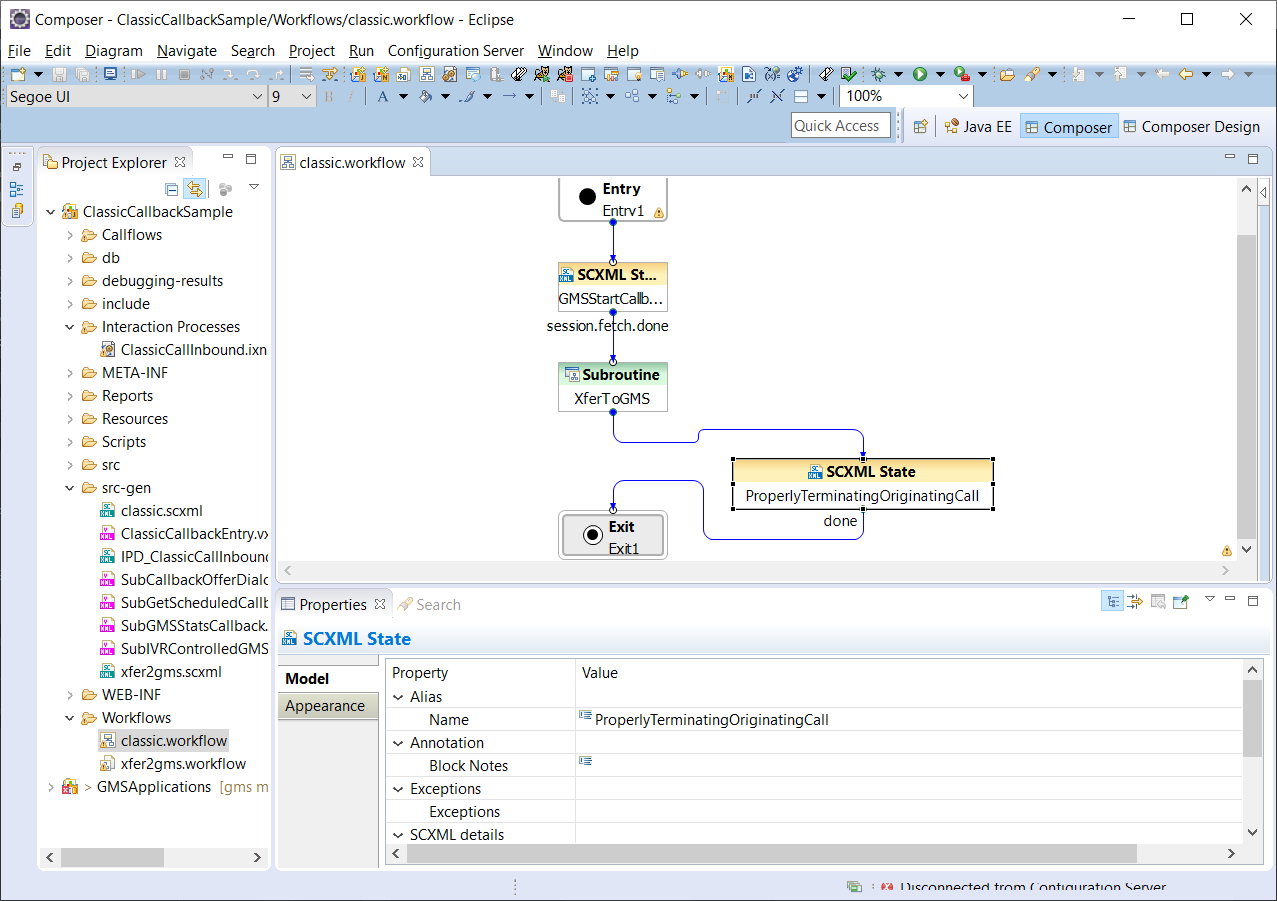
Task: Click the Open Perspective icon
Action: [921, 126]
